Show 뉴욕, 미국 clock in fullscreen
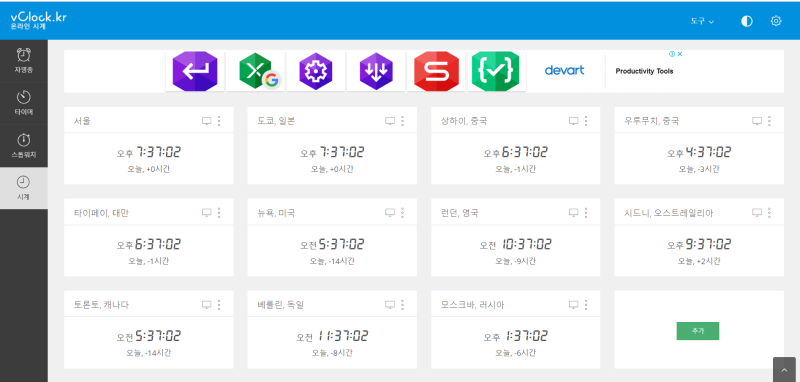Screen dimensions: 800x382 click(390, 212)
